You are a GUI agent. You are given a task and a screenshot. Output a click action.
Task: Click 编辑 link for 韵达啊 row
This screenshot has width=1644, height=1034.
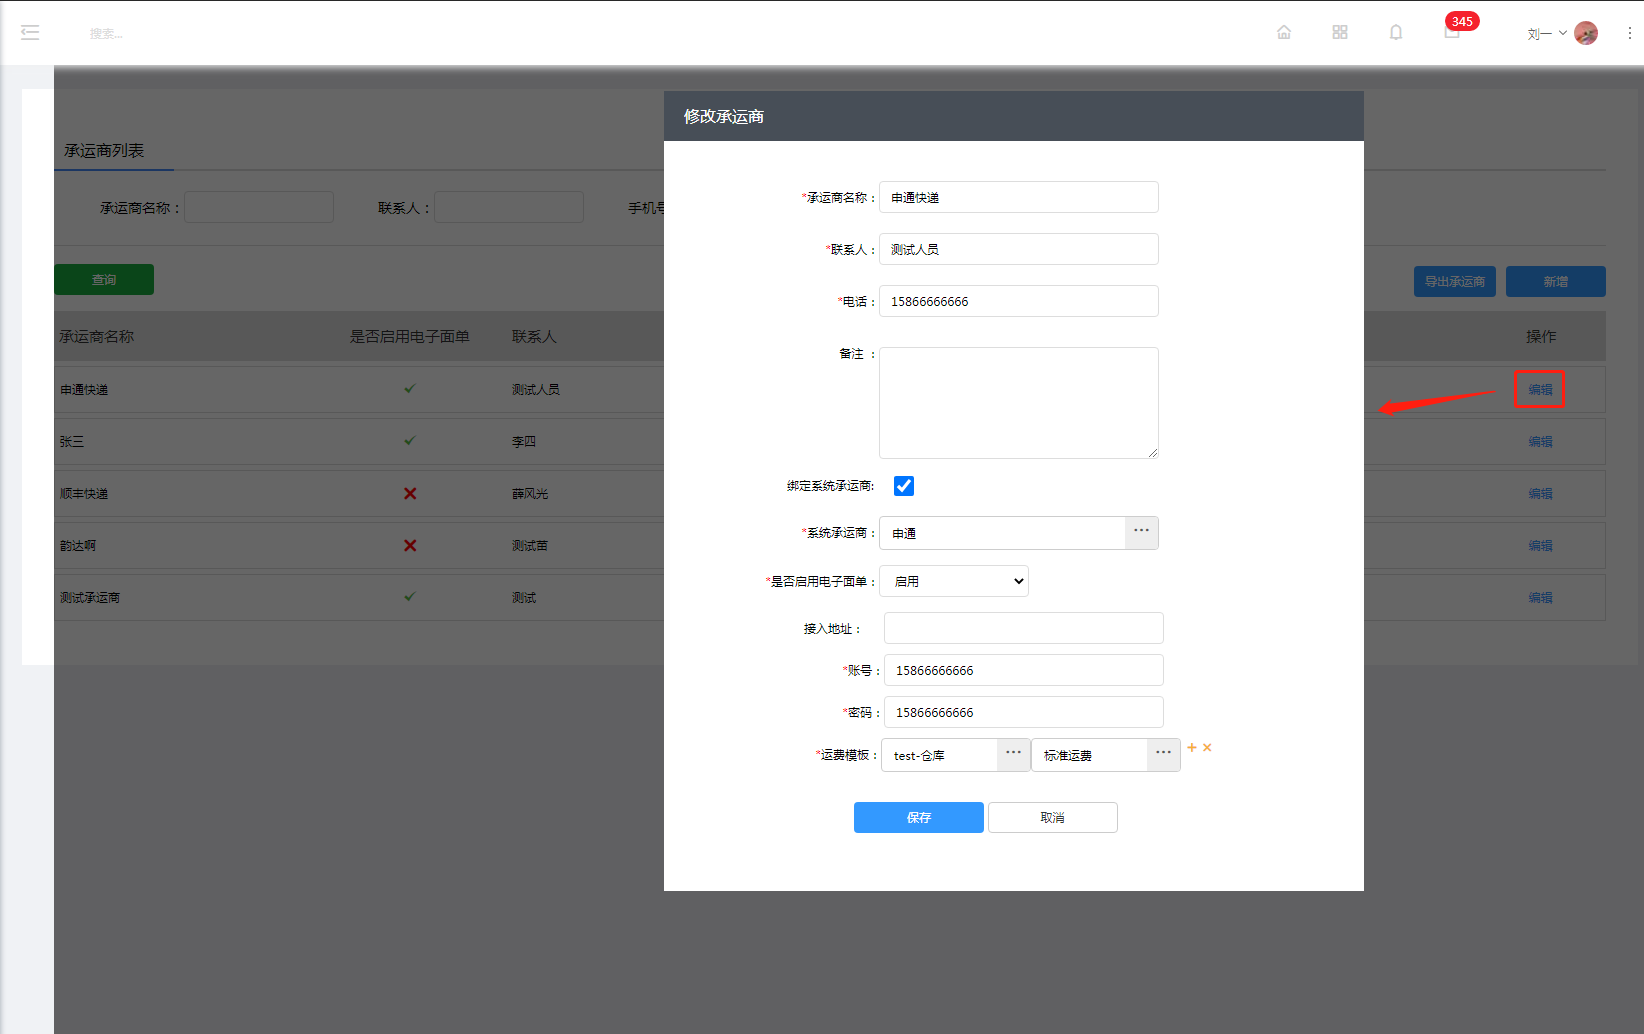[x=1540, y=545]
